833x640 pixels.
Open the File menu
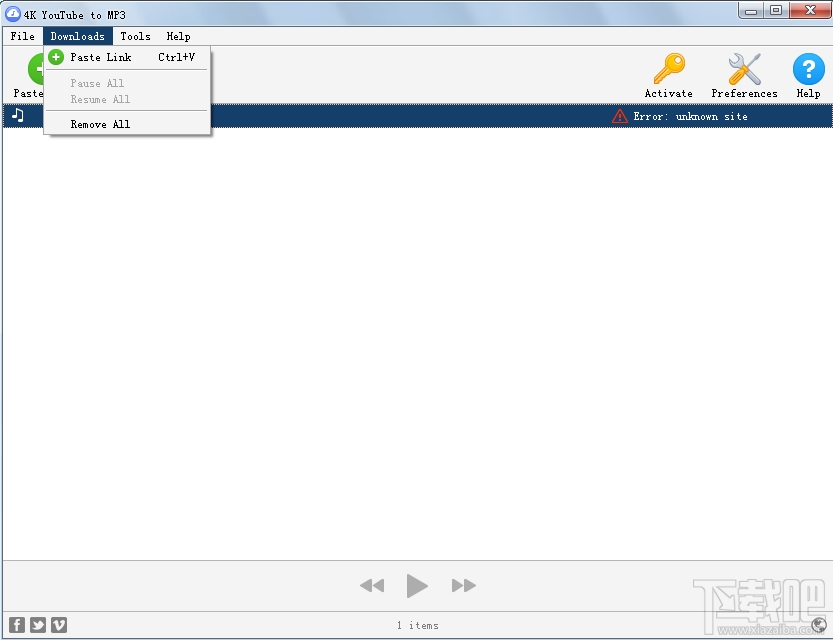[21, 36]
